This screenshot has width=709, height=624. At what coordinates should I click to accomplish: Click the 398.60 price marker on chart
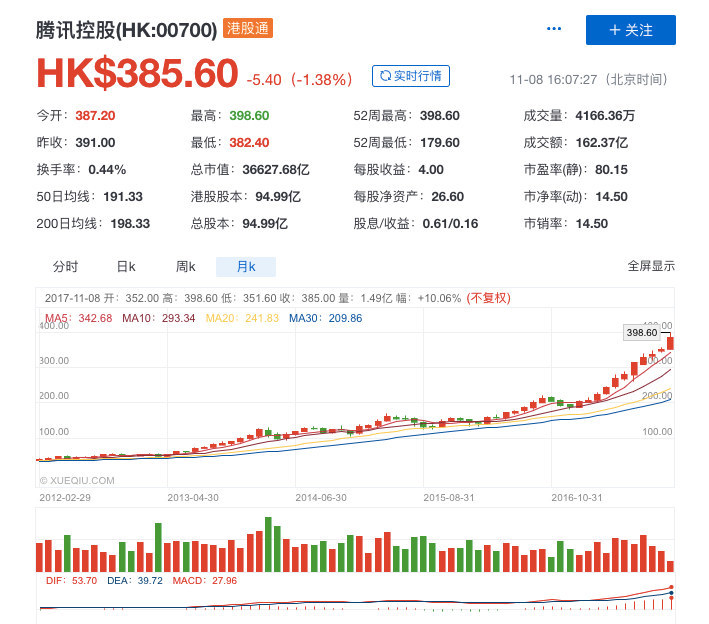coord(642,333)
